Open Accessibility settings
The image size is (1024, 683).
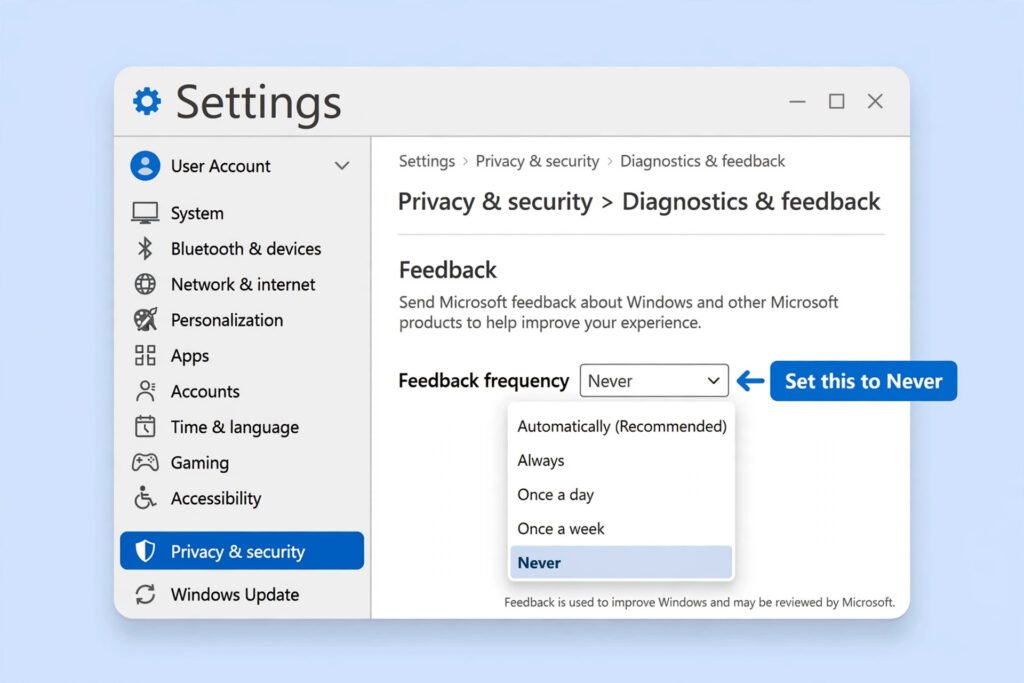tap(216, 498)
